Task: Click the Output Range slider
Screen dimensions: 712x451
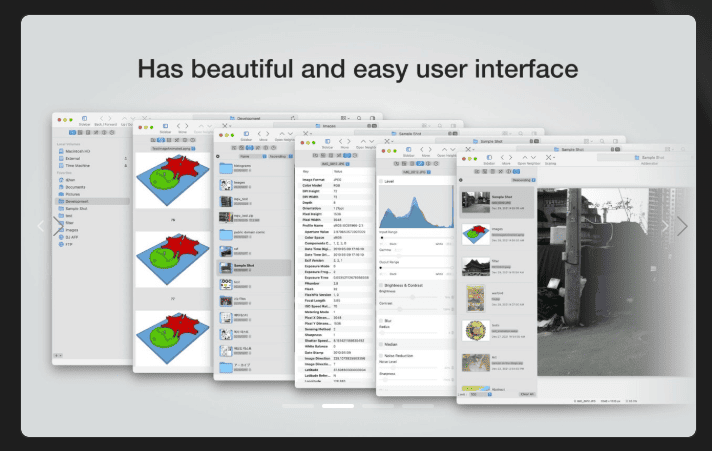Action: click(416, 268)
